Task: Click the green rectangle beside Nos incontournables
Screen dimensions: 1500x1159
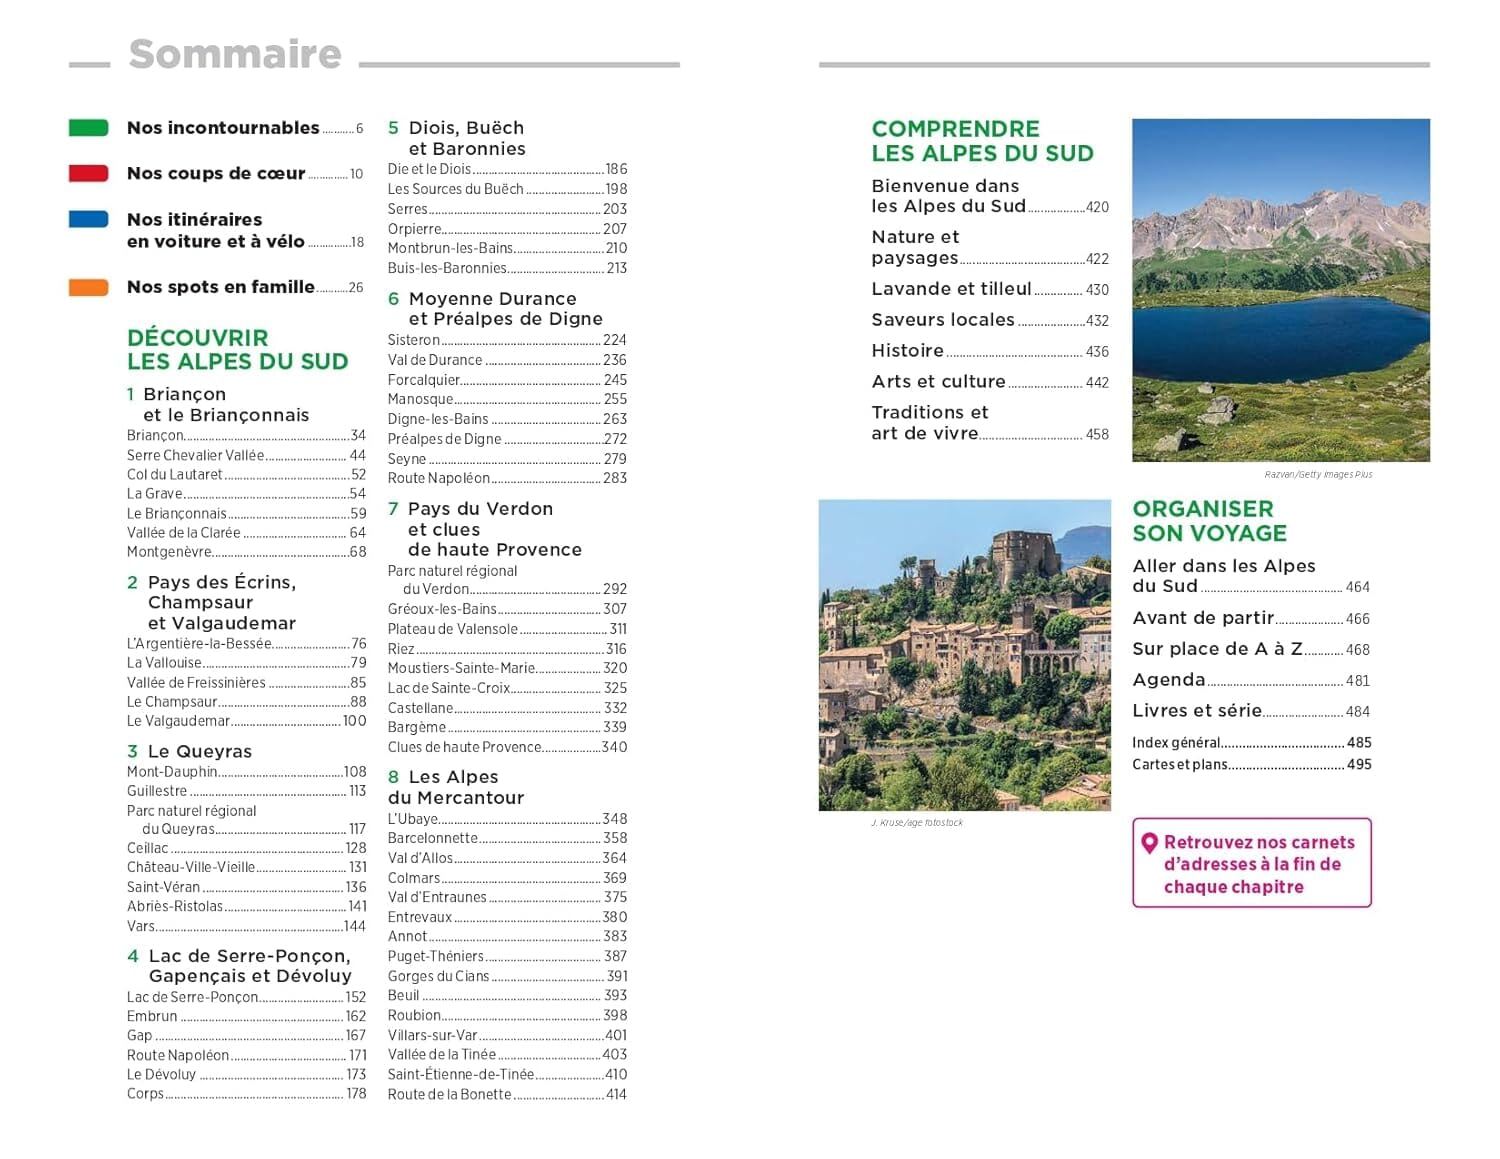Action: pyautogui.click(x=88, y=128)
